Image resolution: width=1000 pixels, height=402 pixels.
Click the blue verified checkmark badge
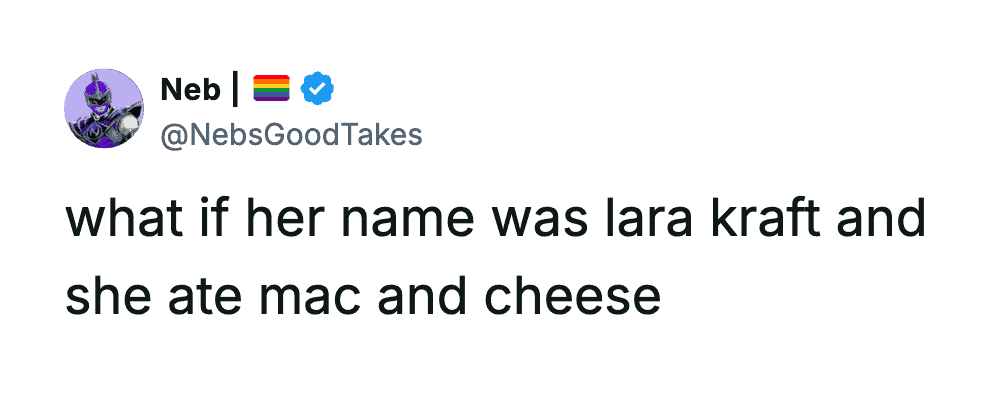point(317,91)
